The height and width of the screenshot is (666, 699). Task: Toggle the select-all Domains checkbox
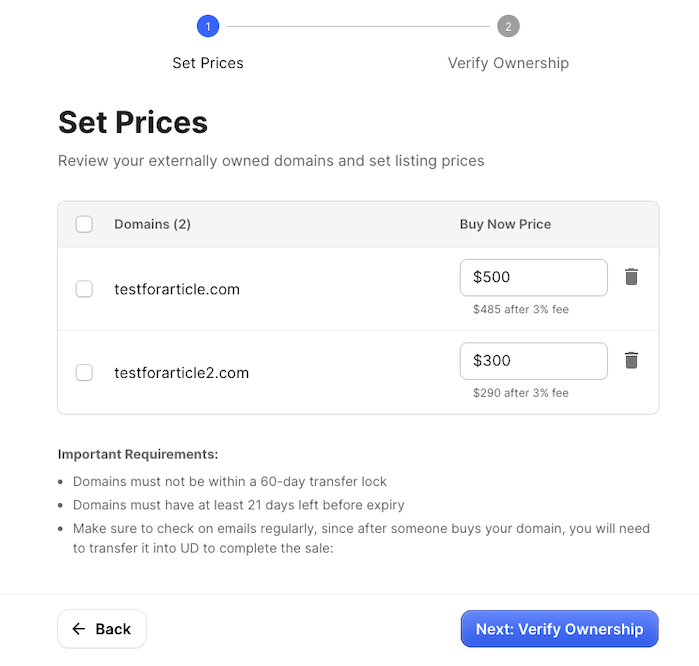tap(84, 224)
